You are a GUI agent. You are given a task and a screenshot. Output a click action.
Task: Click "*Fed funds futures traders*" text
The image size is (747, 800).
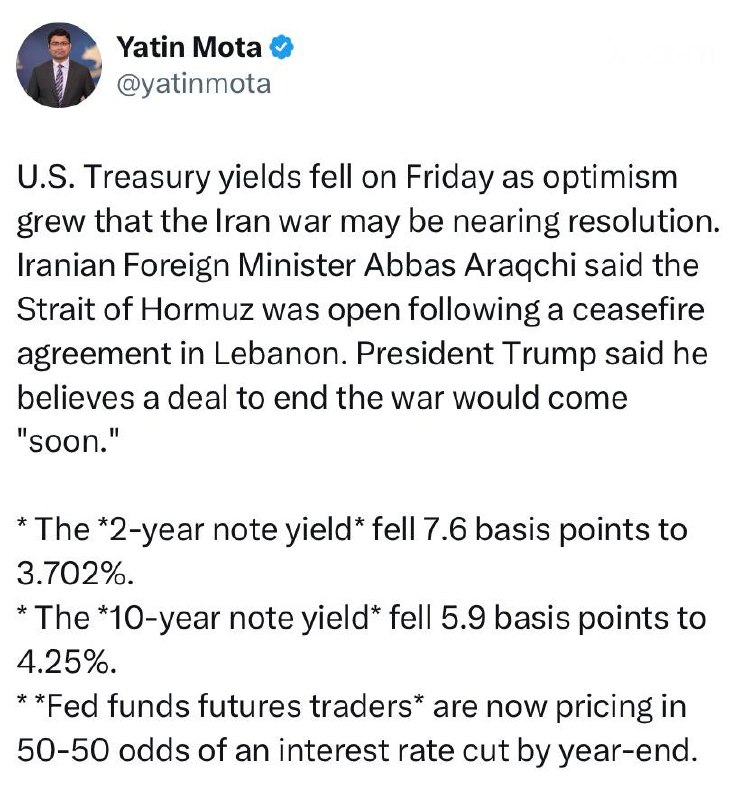coord(219,705)
